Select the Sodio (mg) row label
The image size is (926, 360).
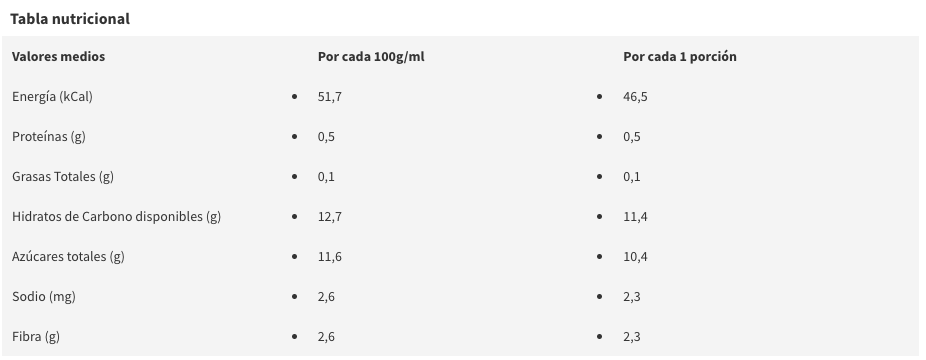tap(44, 296)
